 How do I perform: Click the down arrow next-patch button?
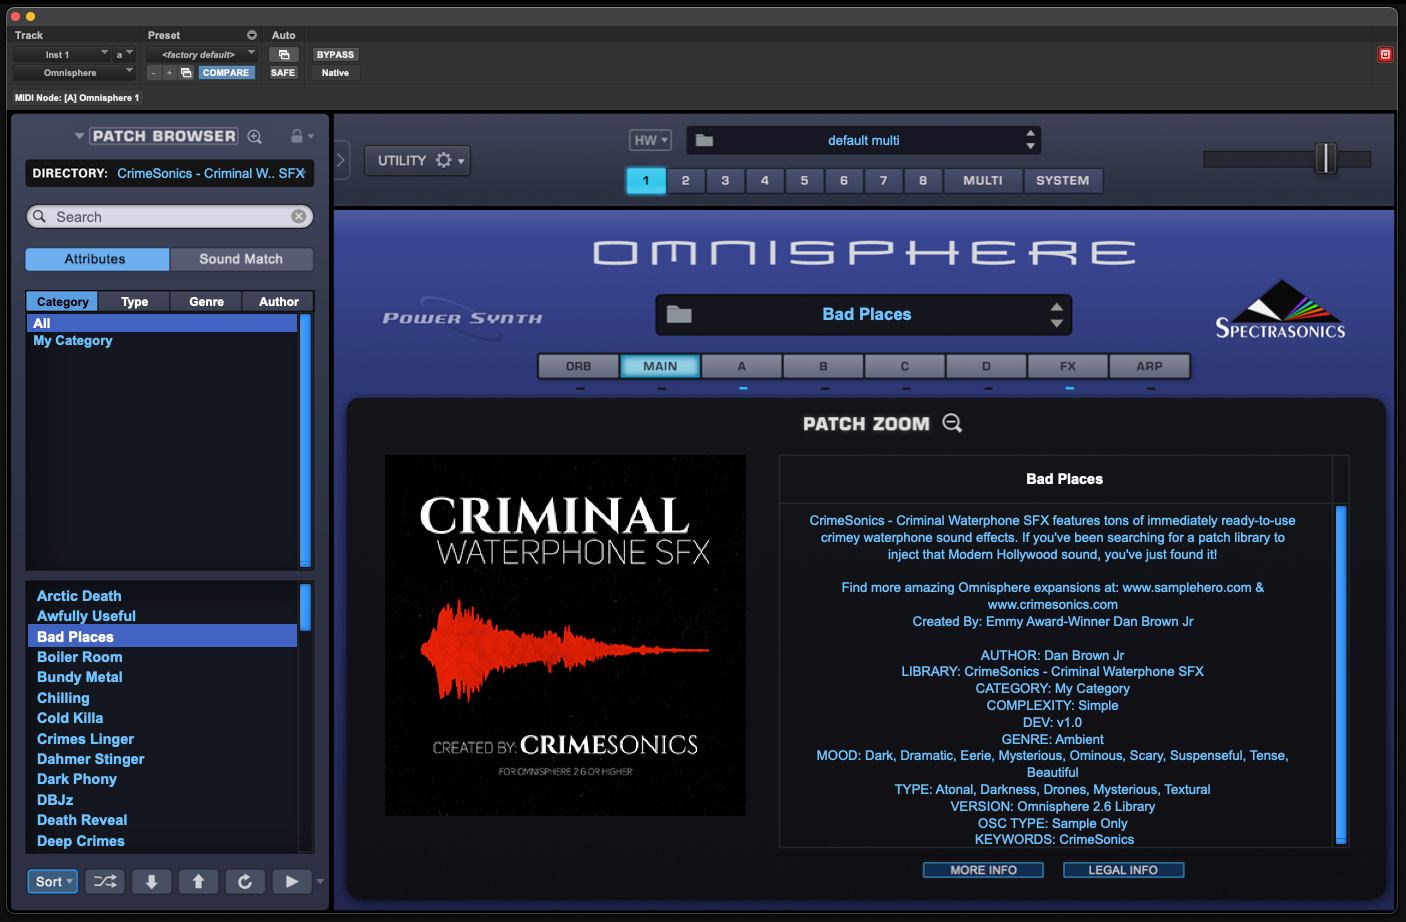click(152, 881)
